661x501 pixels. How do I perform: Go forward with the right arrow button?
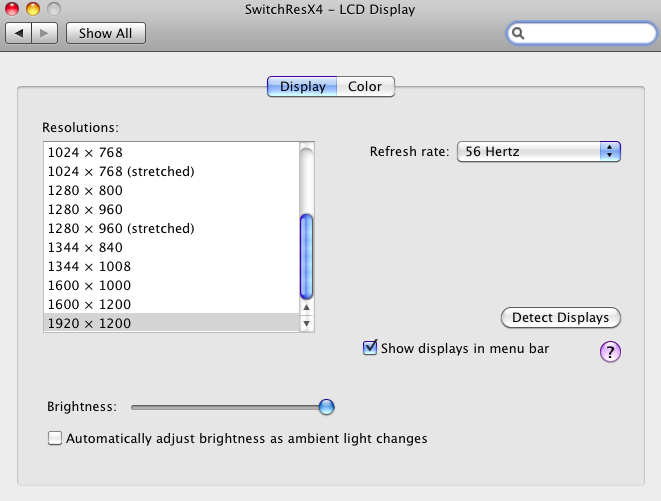click(44, 33)
